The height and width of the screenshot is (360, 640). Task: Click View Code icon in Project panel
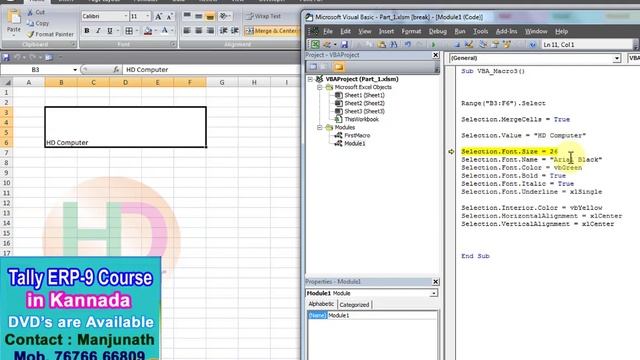[313, 67]
